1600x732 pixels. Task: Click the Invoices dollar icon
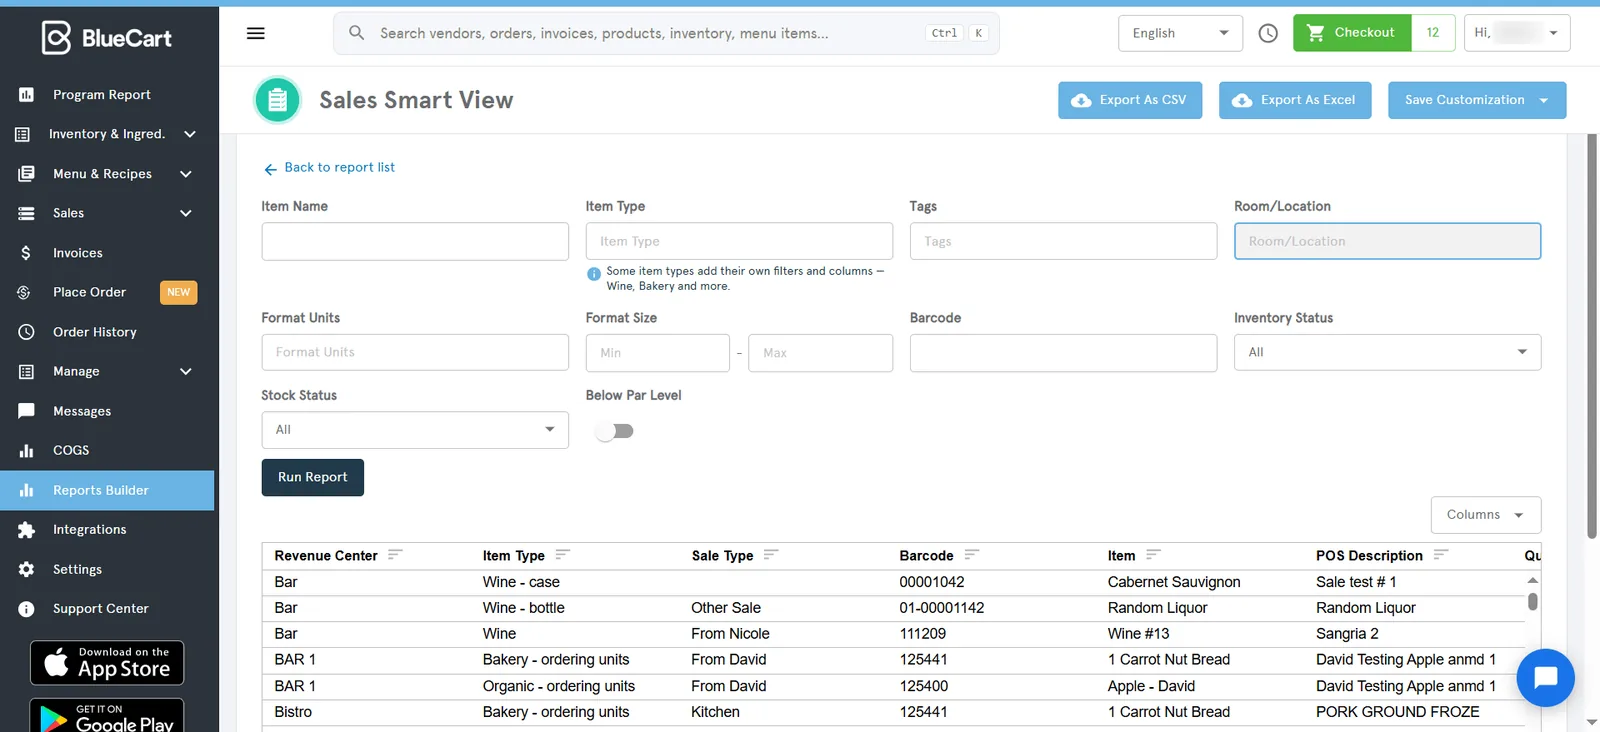point(27,253)
